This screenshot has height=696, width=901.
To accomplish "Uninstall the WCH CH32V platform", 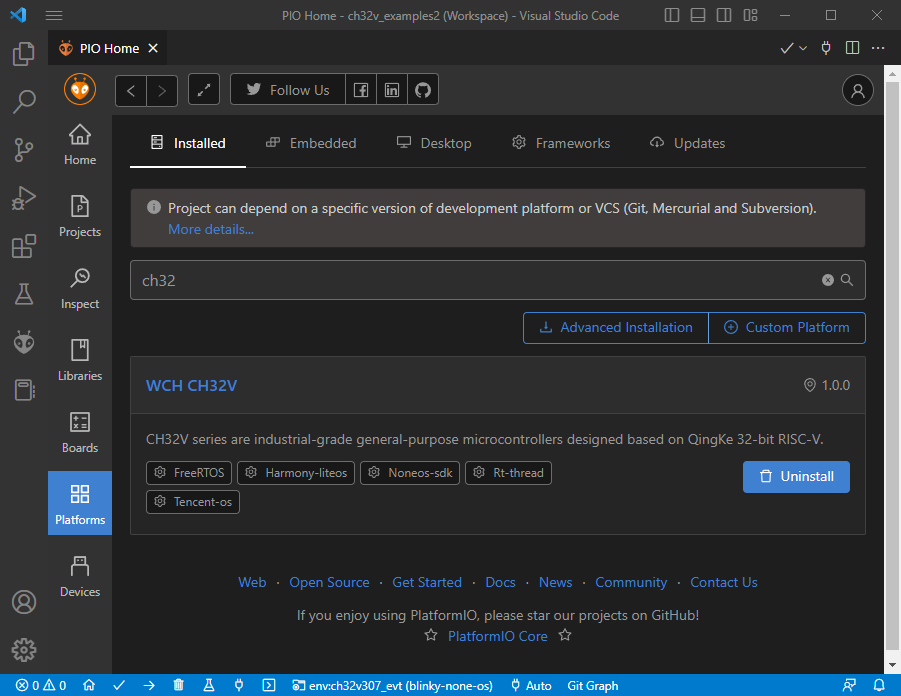I will [796, 476].
